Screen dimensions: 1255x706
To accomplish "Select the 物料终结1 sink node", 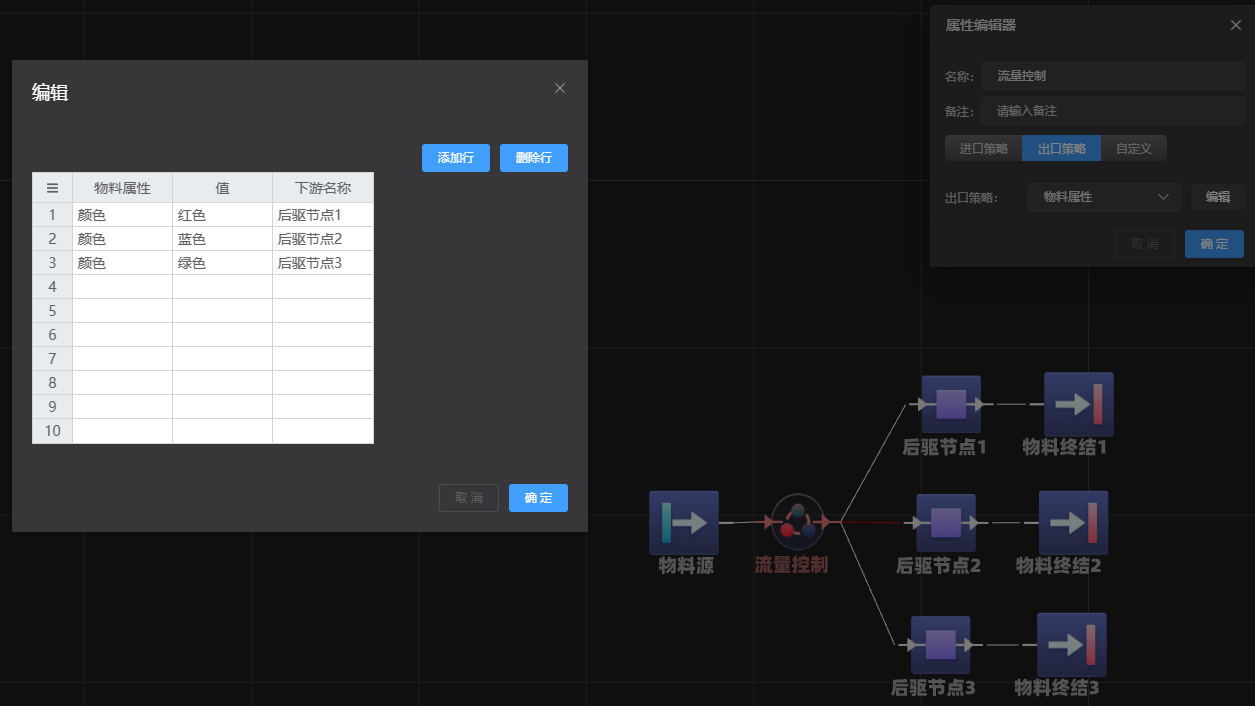I will point(1078,404).
